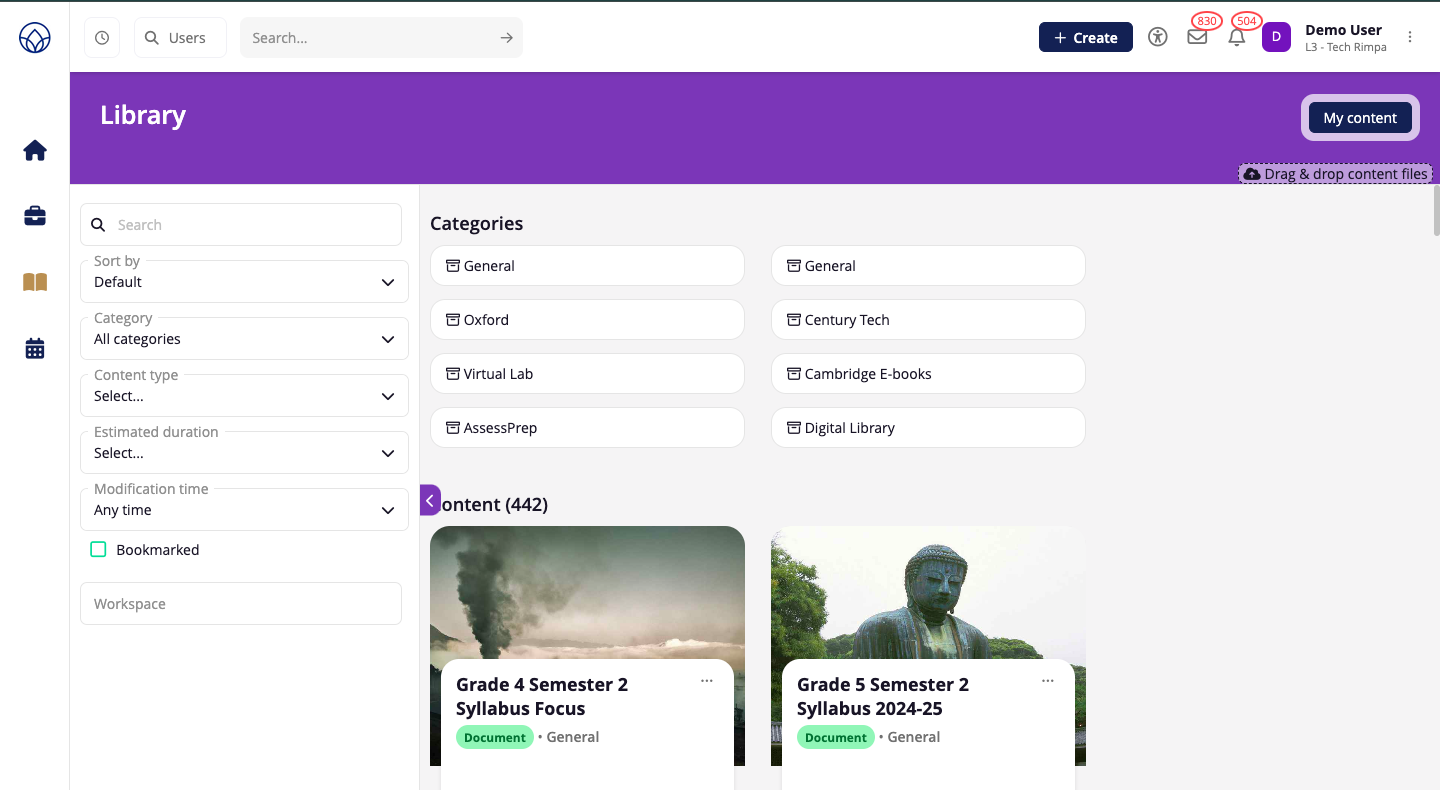Collapse the filter sidebar with purple arrow
This screenshot has width=1440, height=790.
(x=430, y=500)
